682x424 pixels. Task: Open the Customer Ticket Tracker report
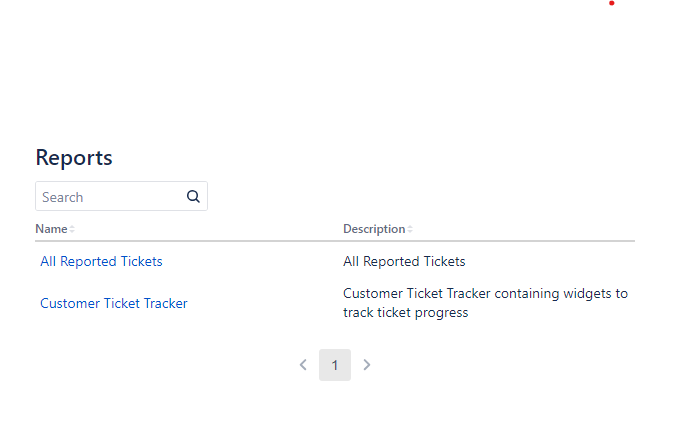click(114, 303)
